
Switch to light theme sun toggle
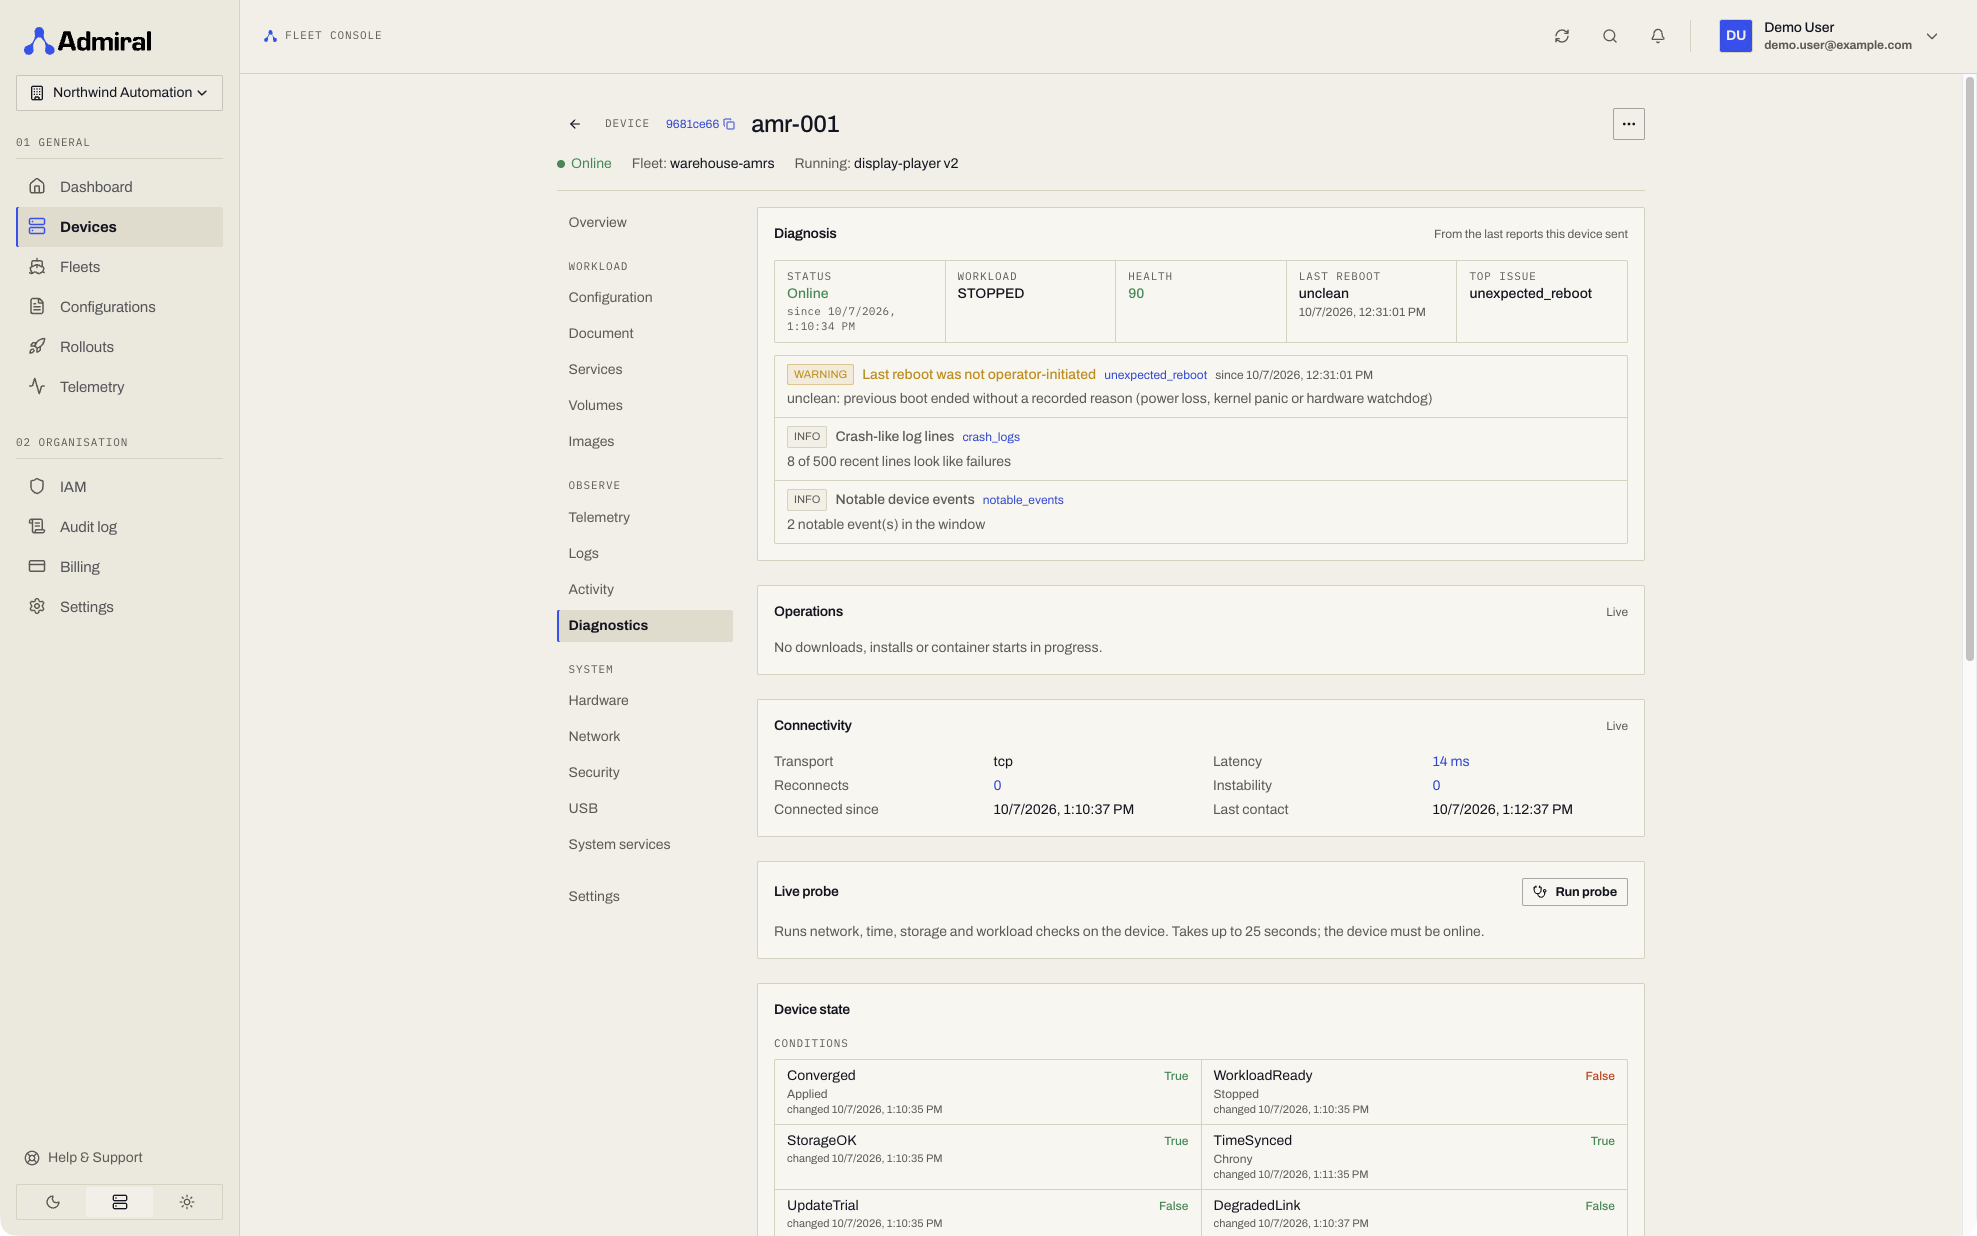coord(187,1202)
